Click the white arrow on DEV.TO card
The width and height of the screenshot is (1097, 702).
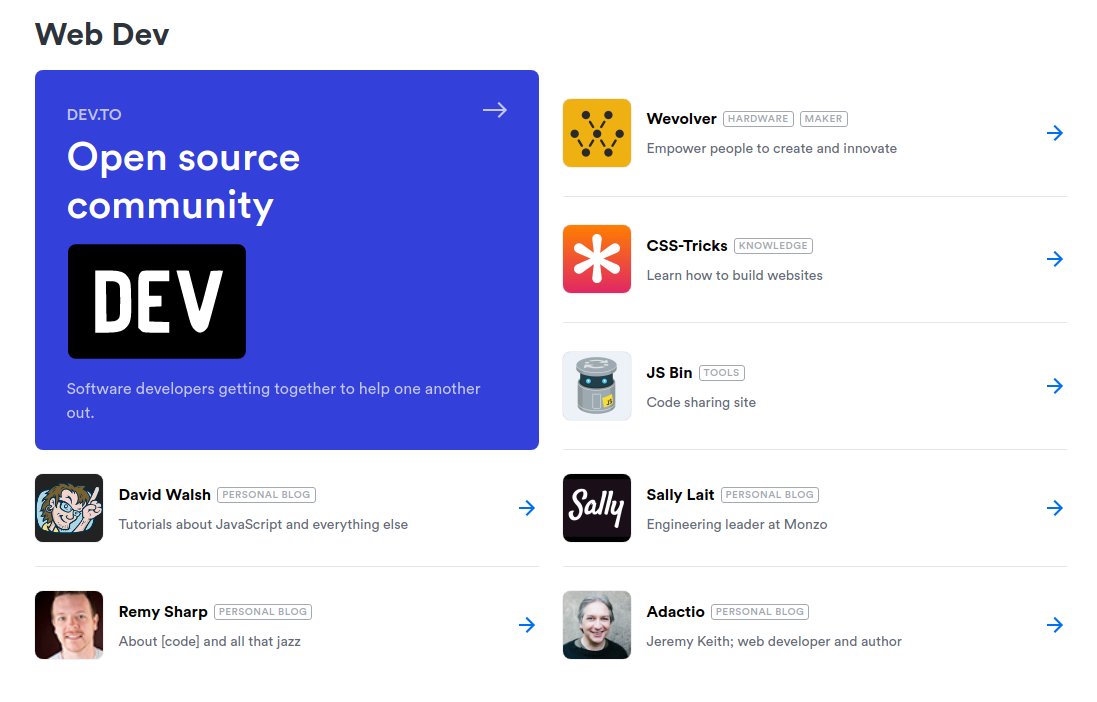click(x=495, y=110)
